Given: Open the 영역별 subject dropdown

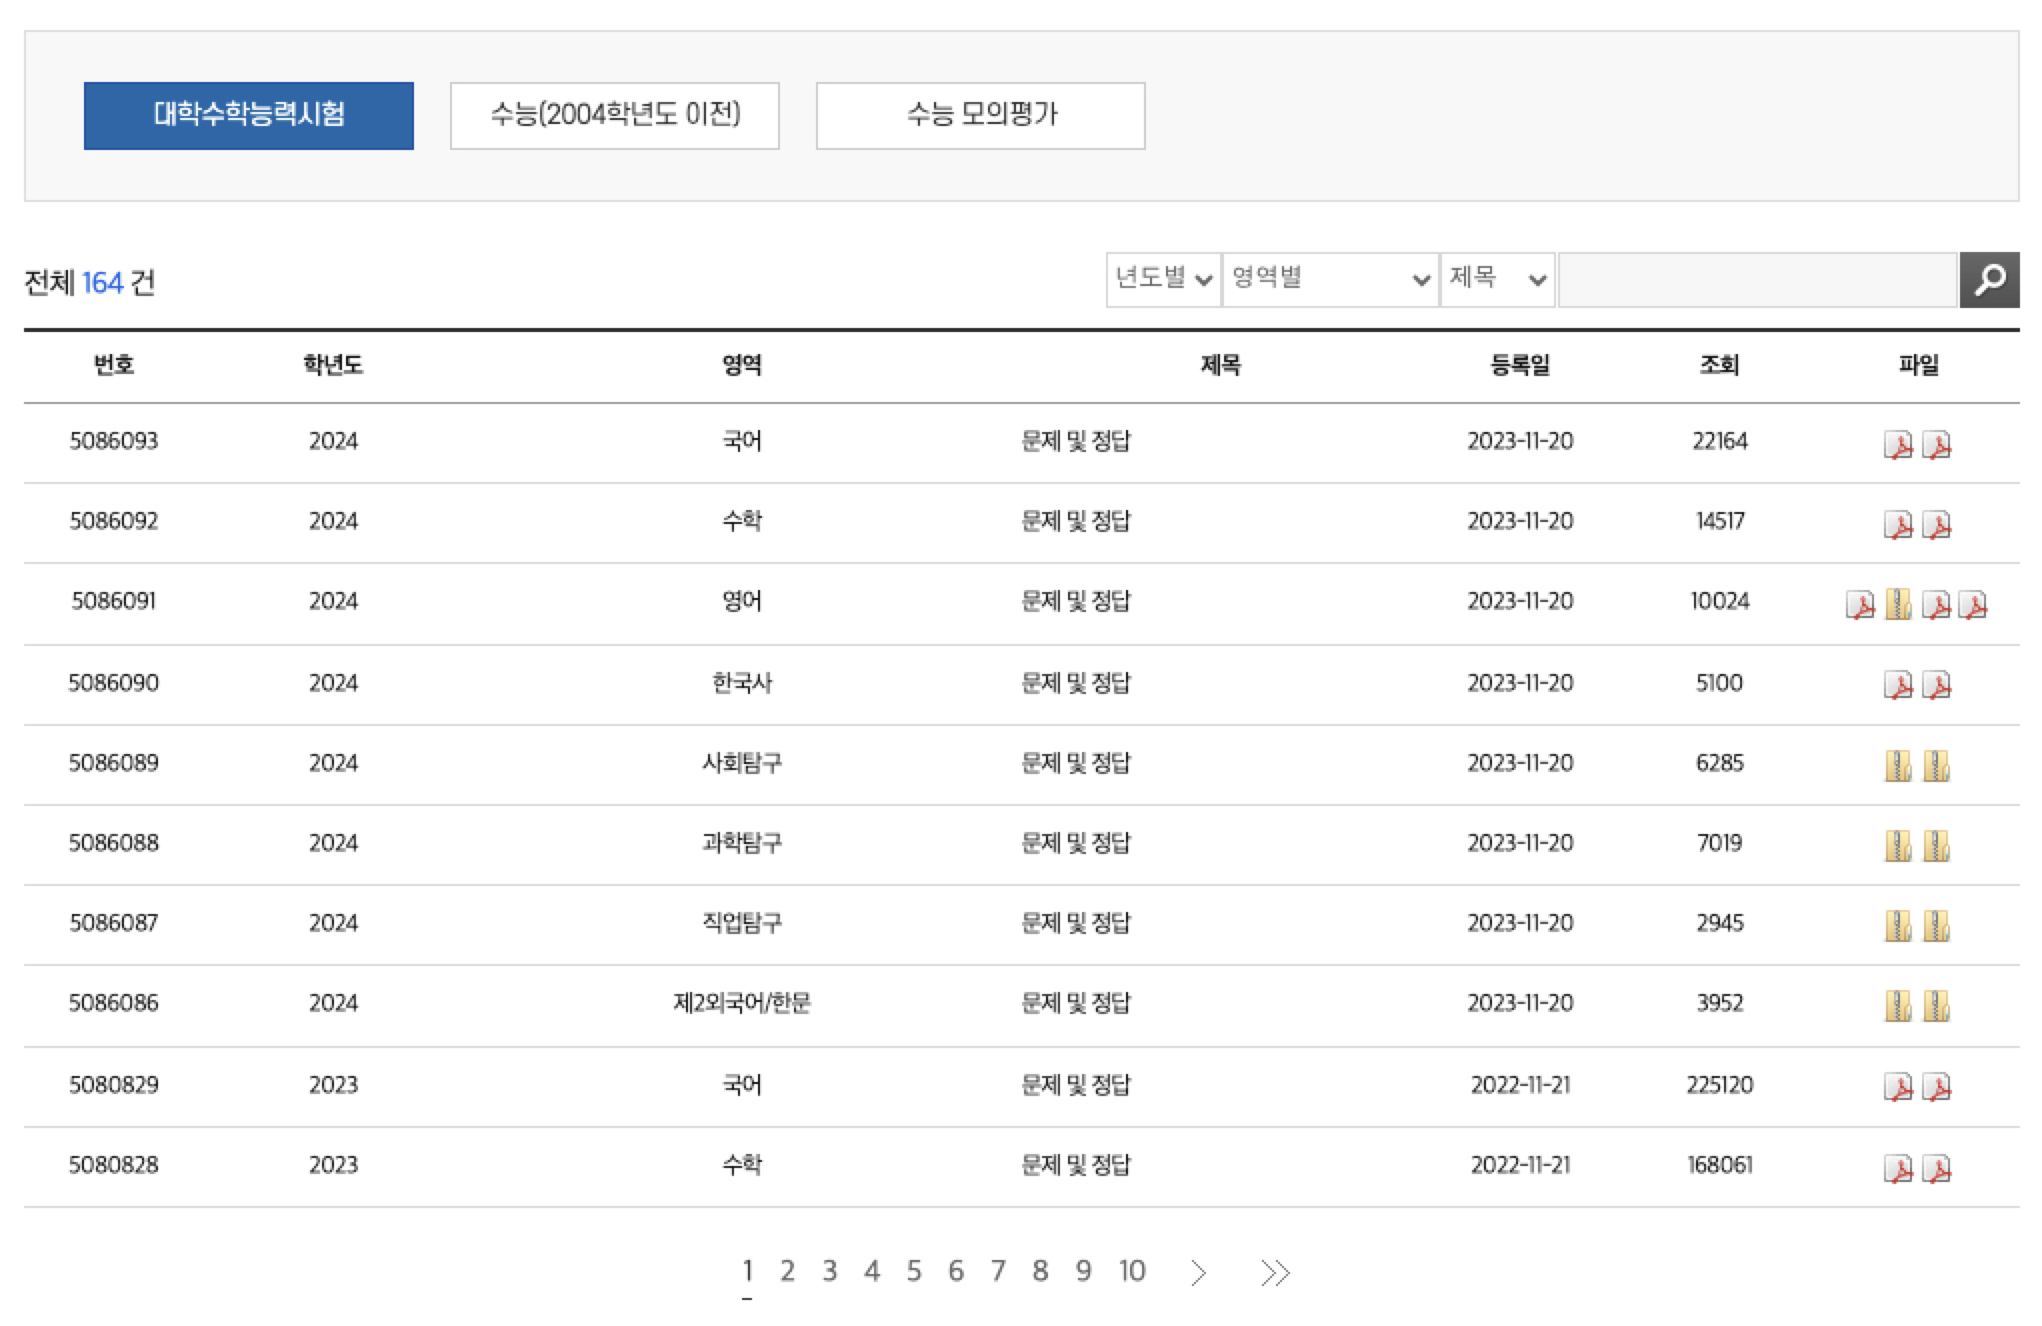Looking at the screenshot, I should pyautogui.click(x=1330, y=279).
